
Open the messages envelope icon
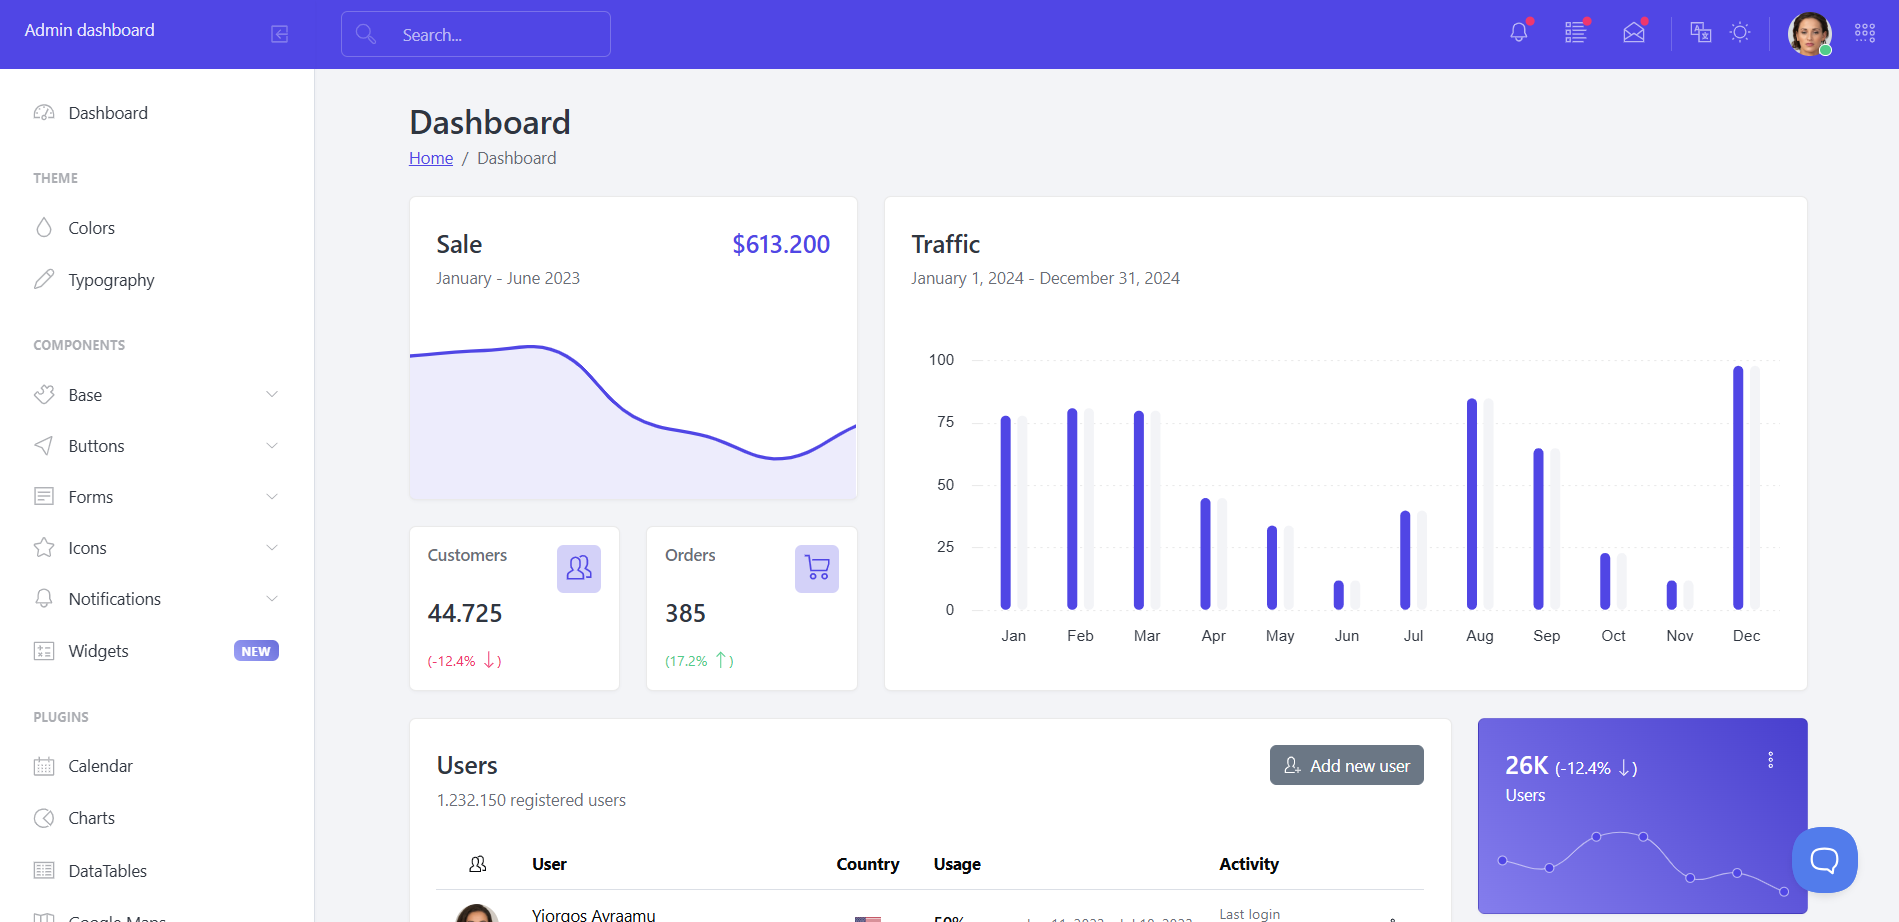(1634, 32)
